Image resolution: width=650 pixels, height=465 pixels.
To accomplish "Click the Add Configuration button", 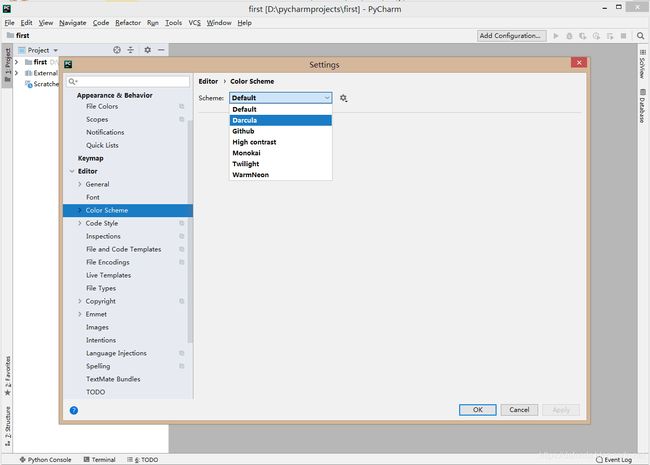I will [511, 36].
